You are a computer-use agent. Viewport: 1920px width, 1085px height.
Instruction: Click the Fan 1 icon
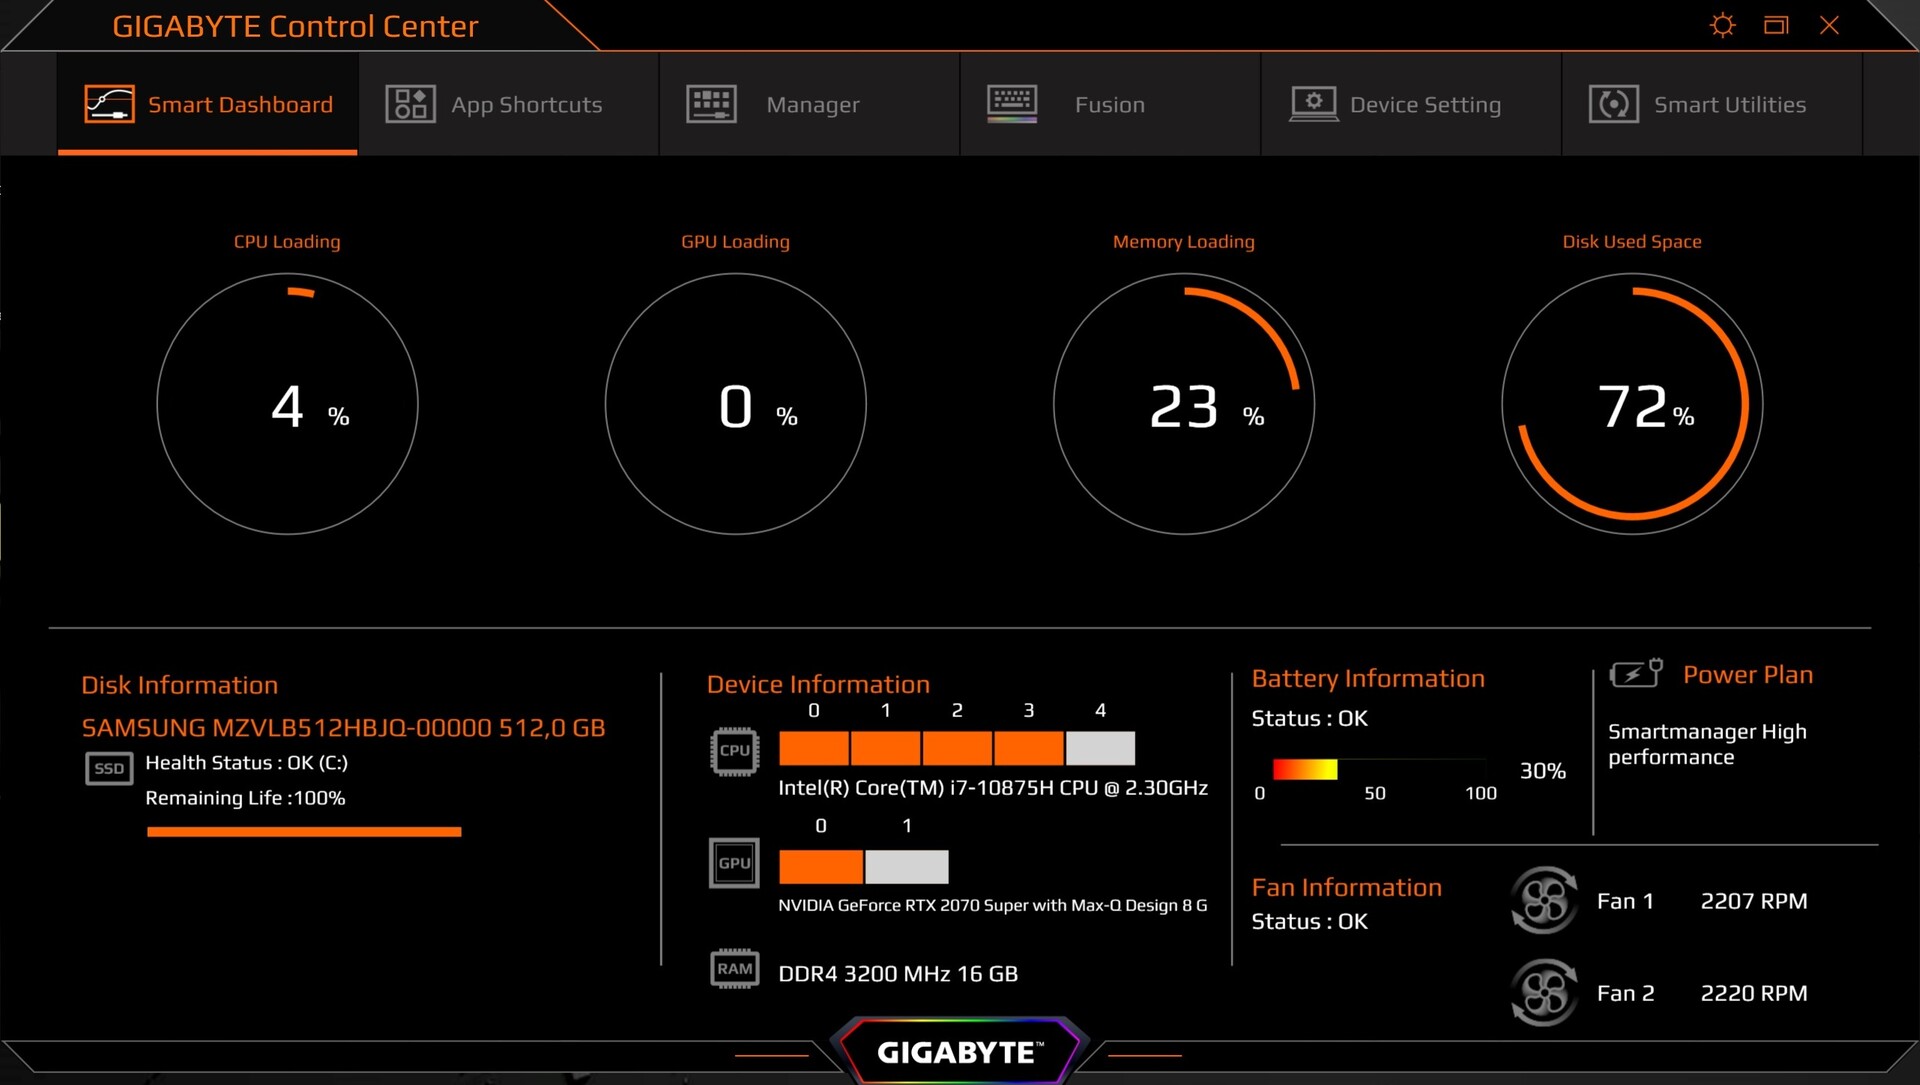(x=1544, y=901)
